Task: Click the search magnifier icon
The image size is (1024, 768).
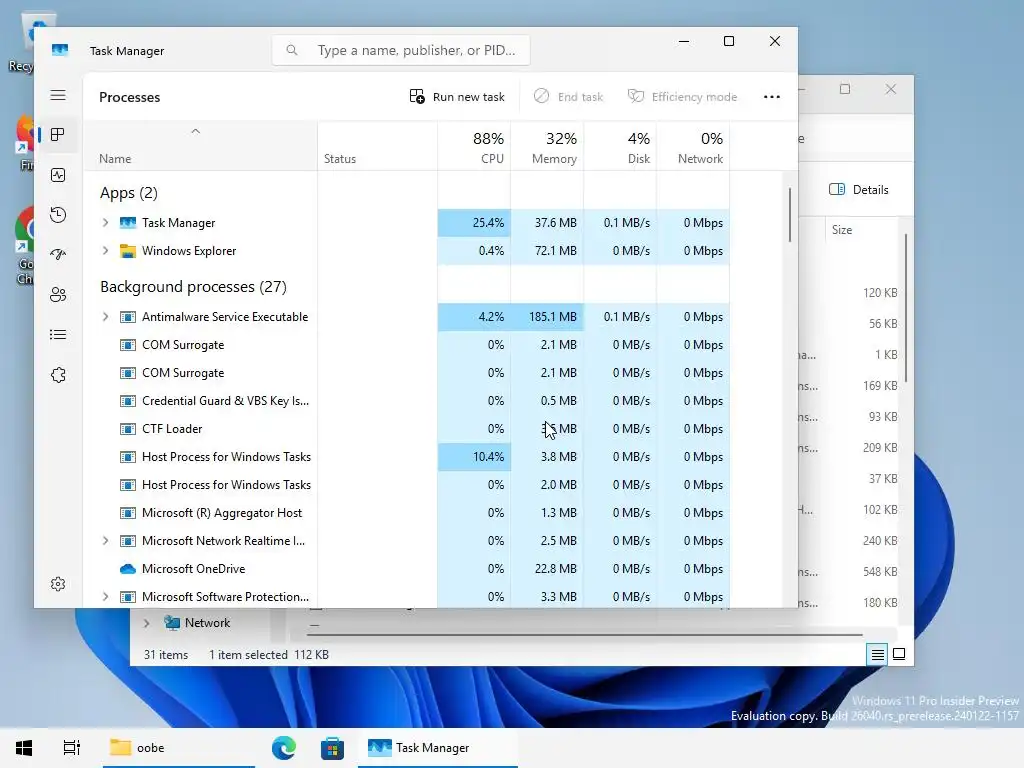Action: point(292,50)
